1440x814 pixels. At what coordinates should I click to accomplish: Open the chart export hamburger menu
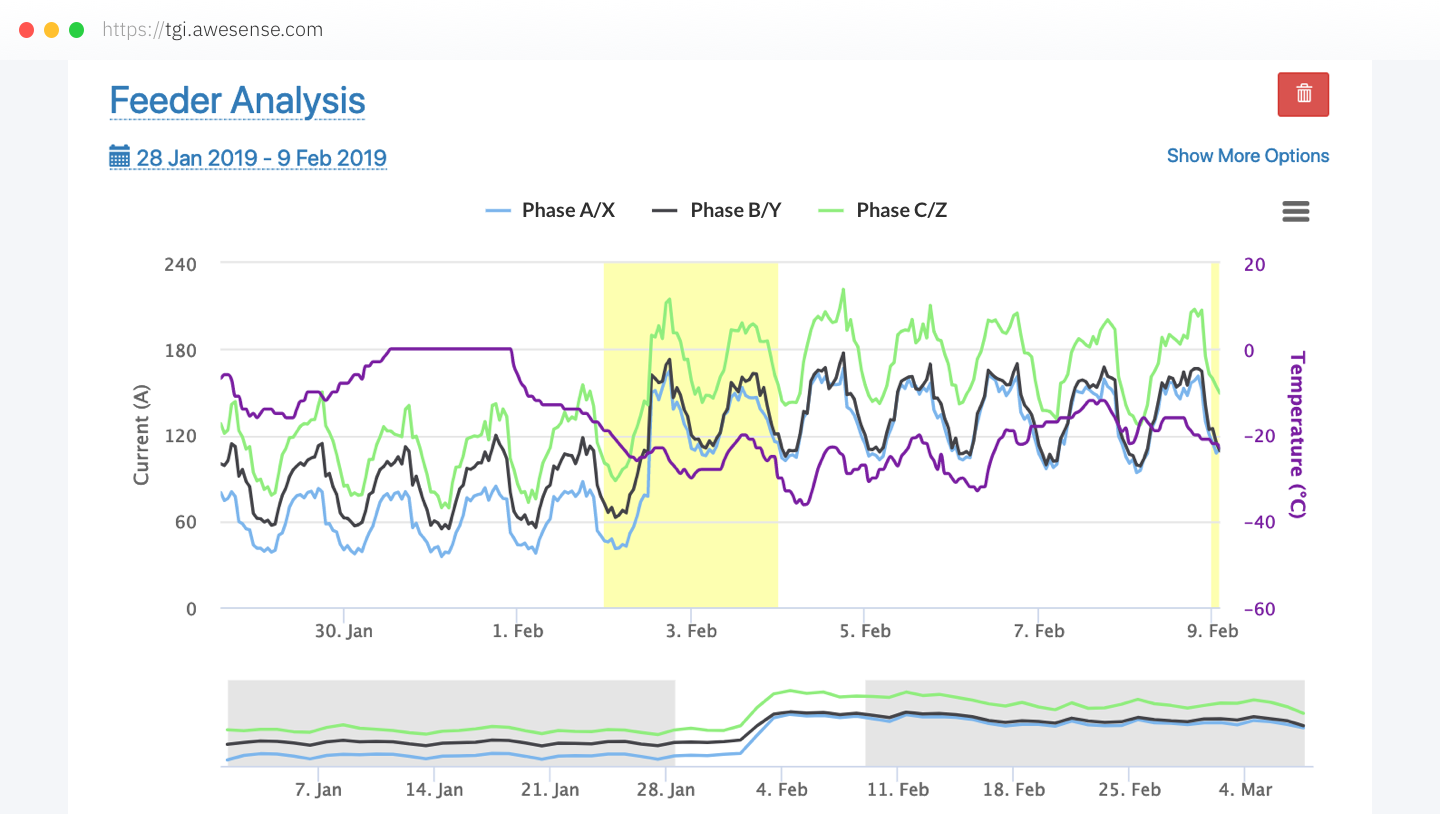tap(1295, 211)
